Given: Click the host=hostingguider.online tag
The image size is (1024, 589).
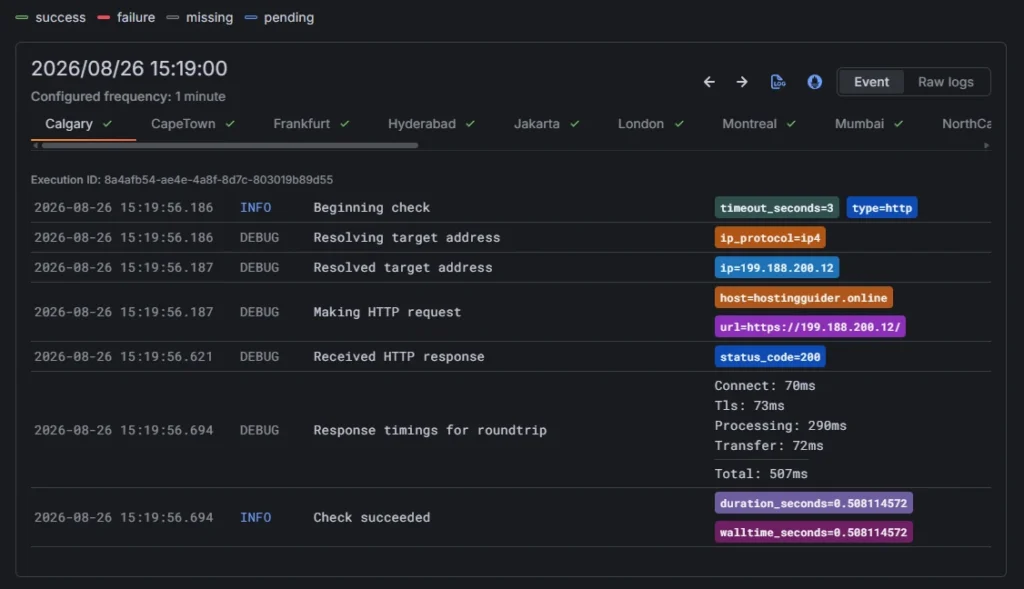Looking at the screenshot, I should click(803, 298).
